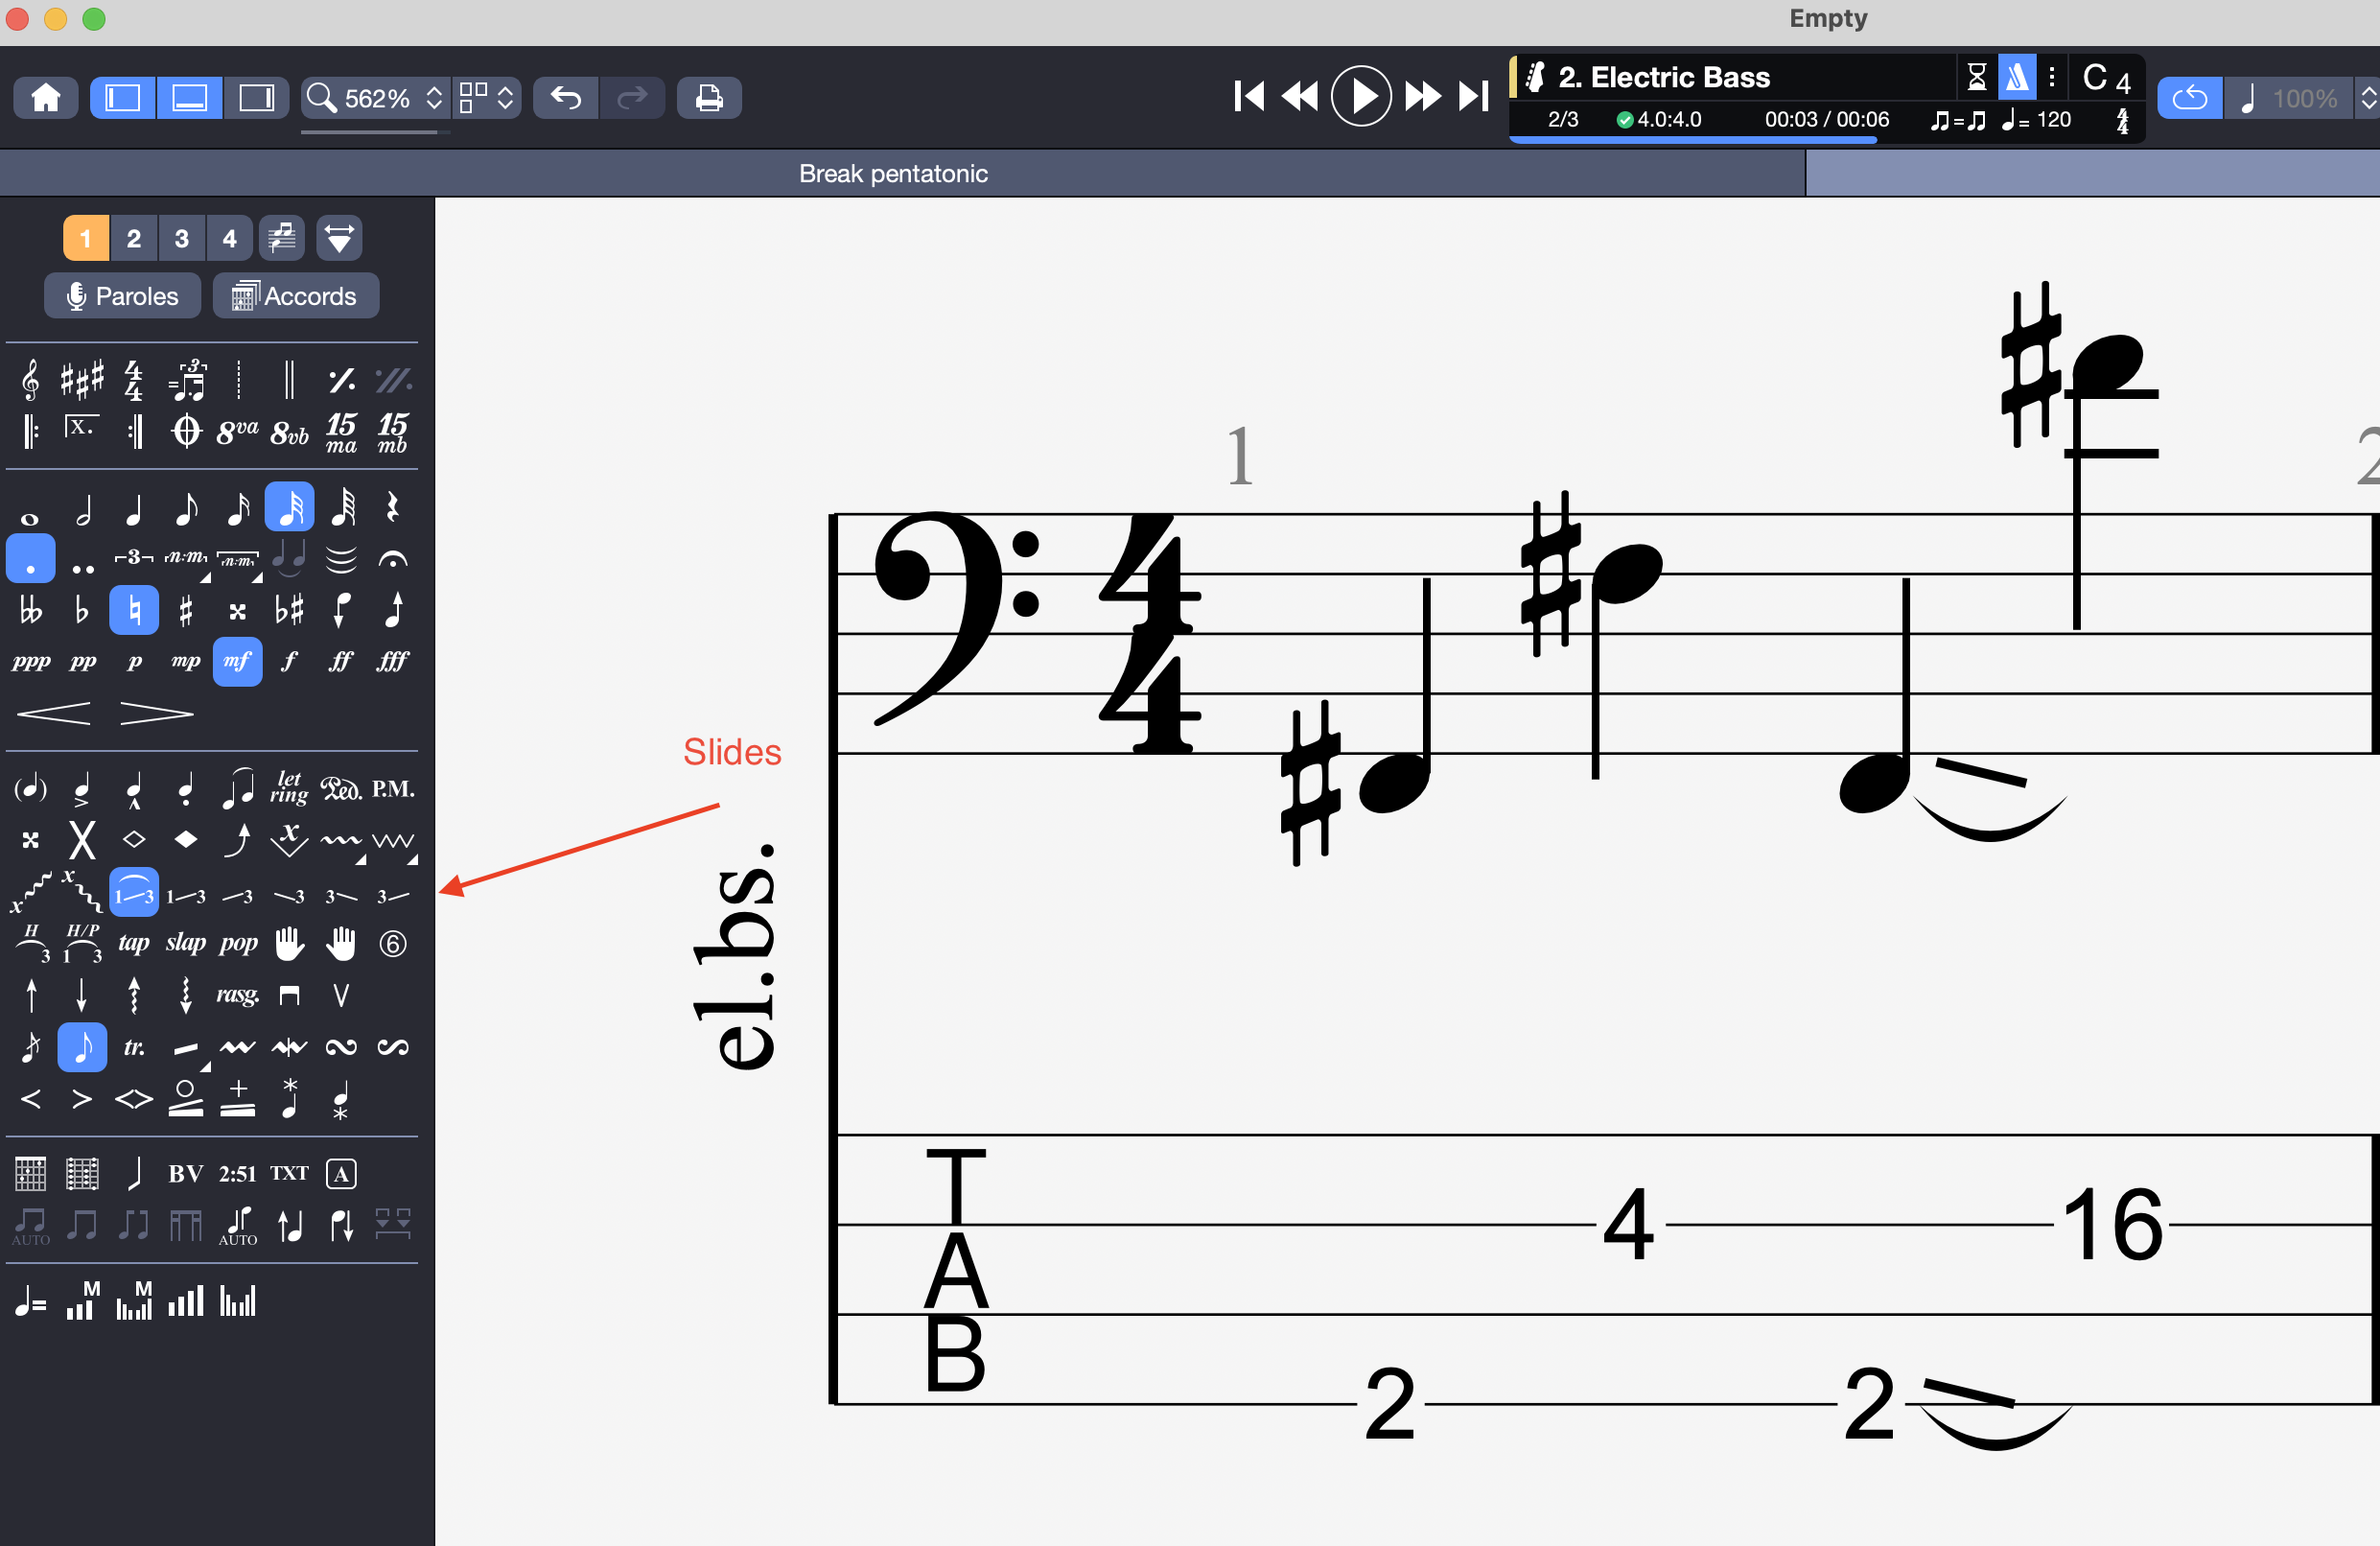Skip forward to the next bar
This screenshot has width=2380, height=1546.
tap(1423, 97)
